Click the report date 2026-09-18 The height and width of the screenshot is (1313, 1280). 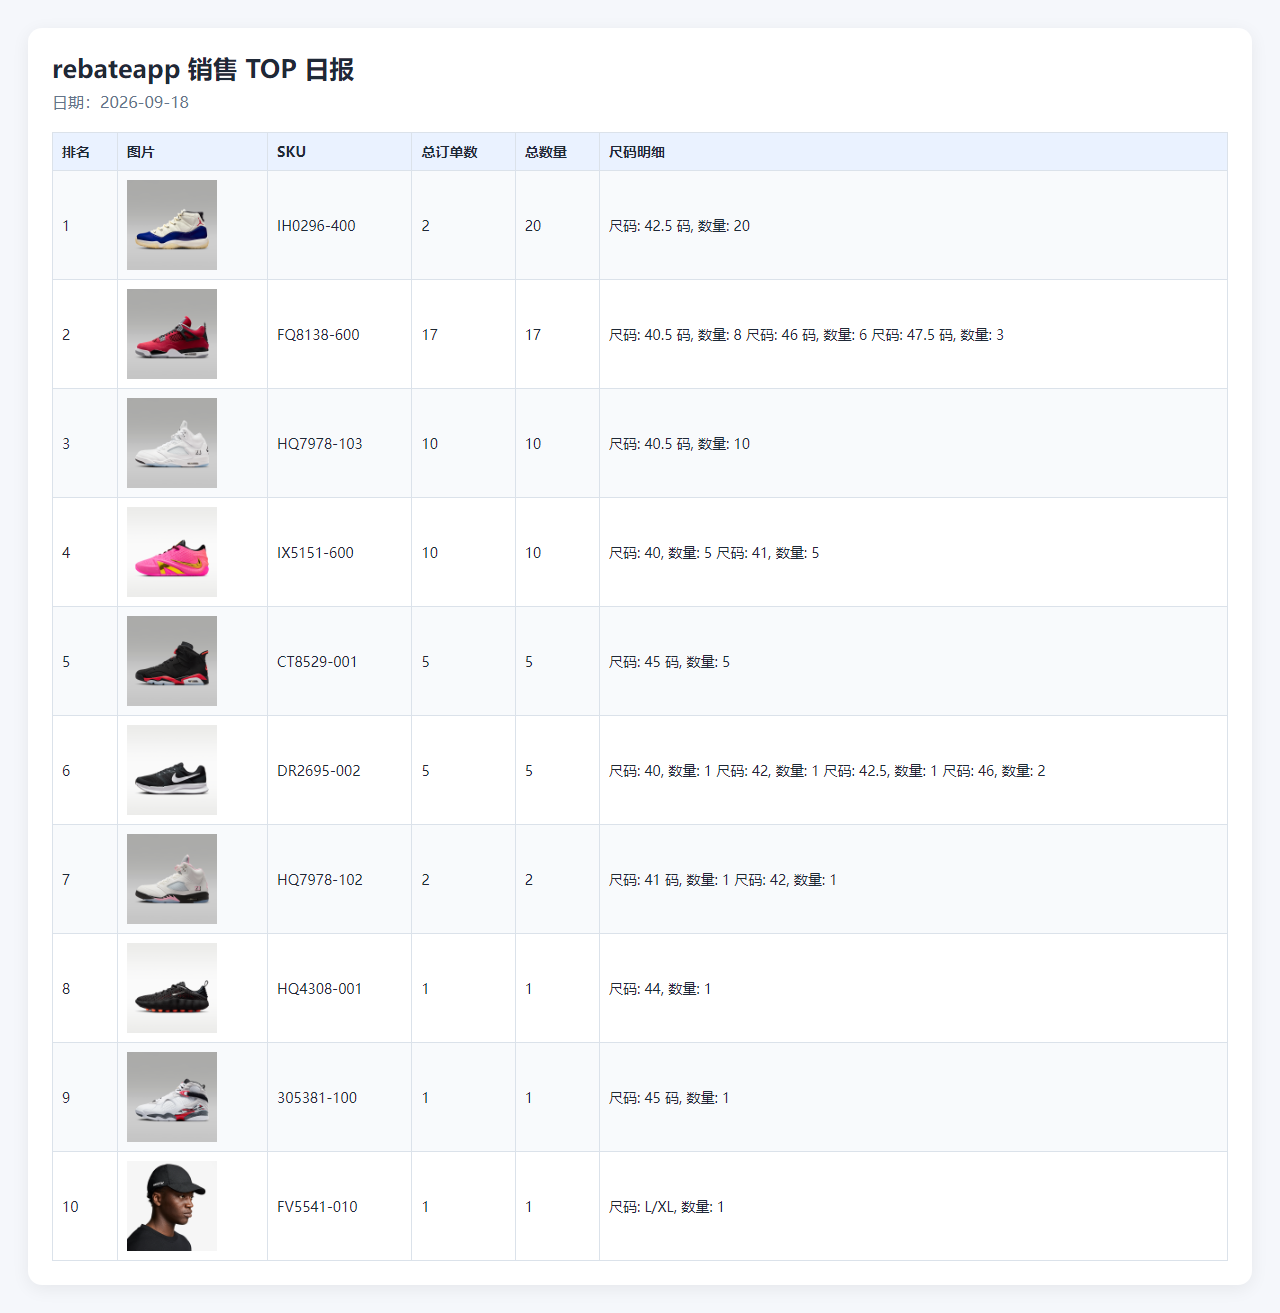point(144,102)
